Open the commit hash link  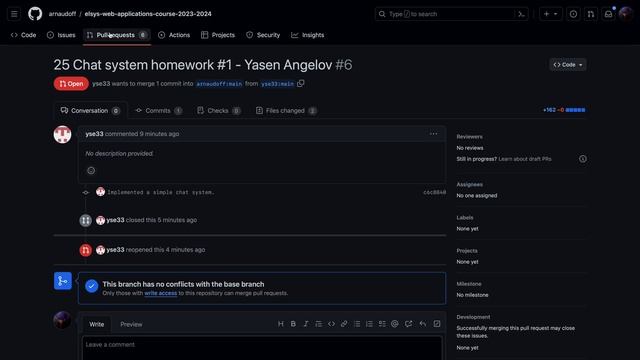(x=434, y=192)
